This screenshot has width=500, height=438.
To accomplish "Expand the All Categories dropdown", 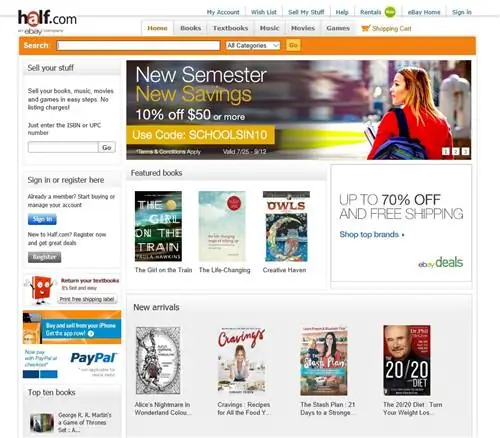I will pos(253,45).
